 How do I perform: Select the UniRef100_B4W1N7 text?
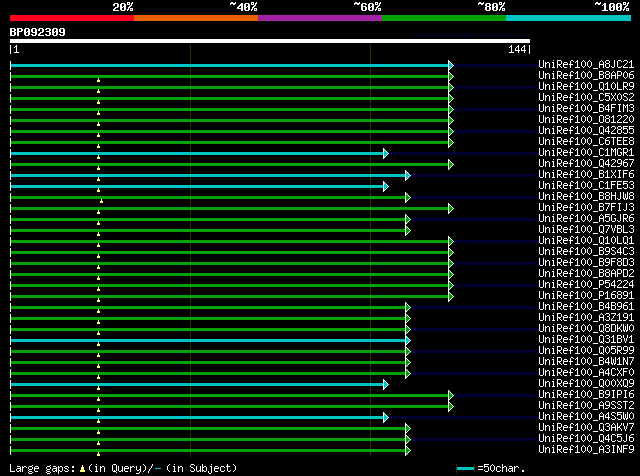(x=586, y=362)
